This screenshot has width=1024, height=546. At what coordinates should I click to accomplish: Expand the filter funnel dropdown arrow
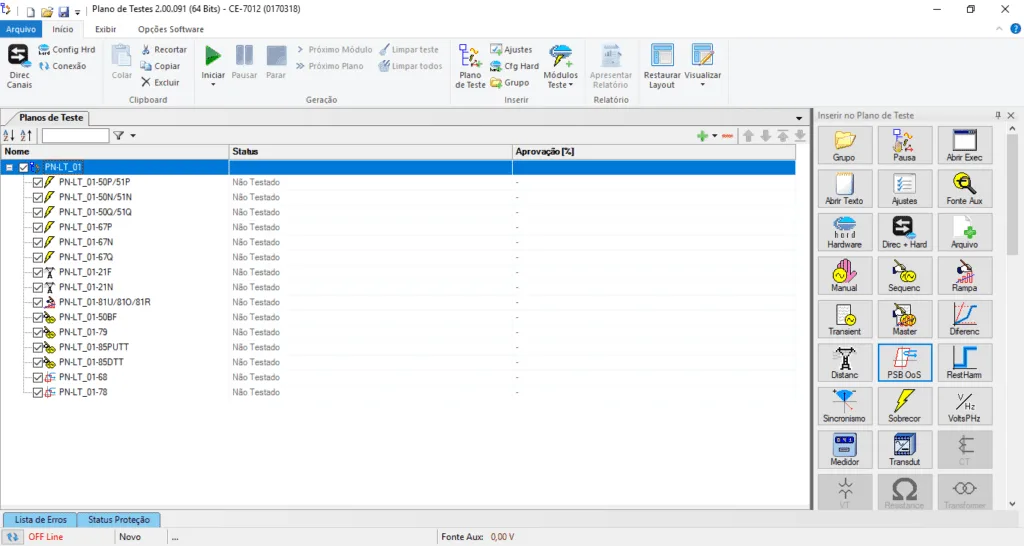133,136
